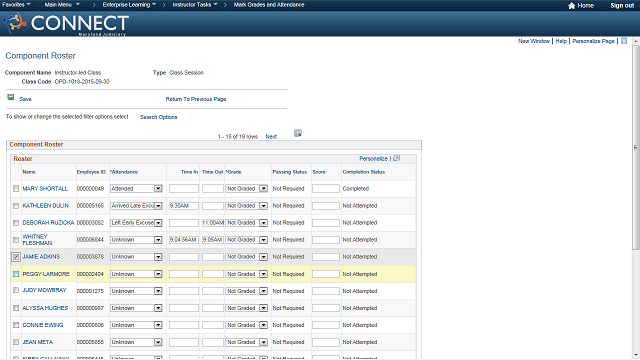Go to the Next rows link

pos(271,137)
